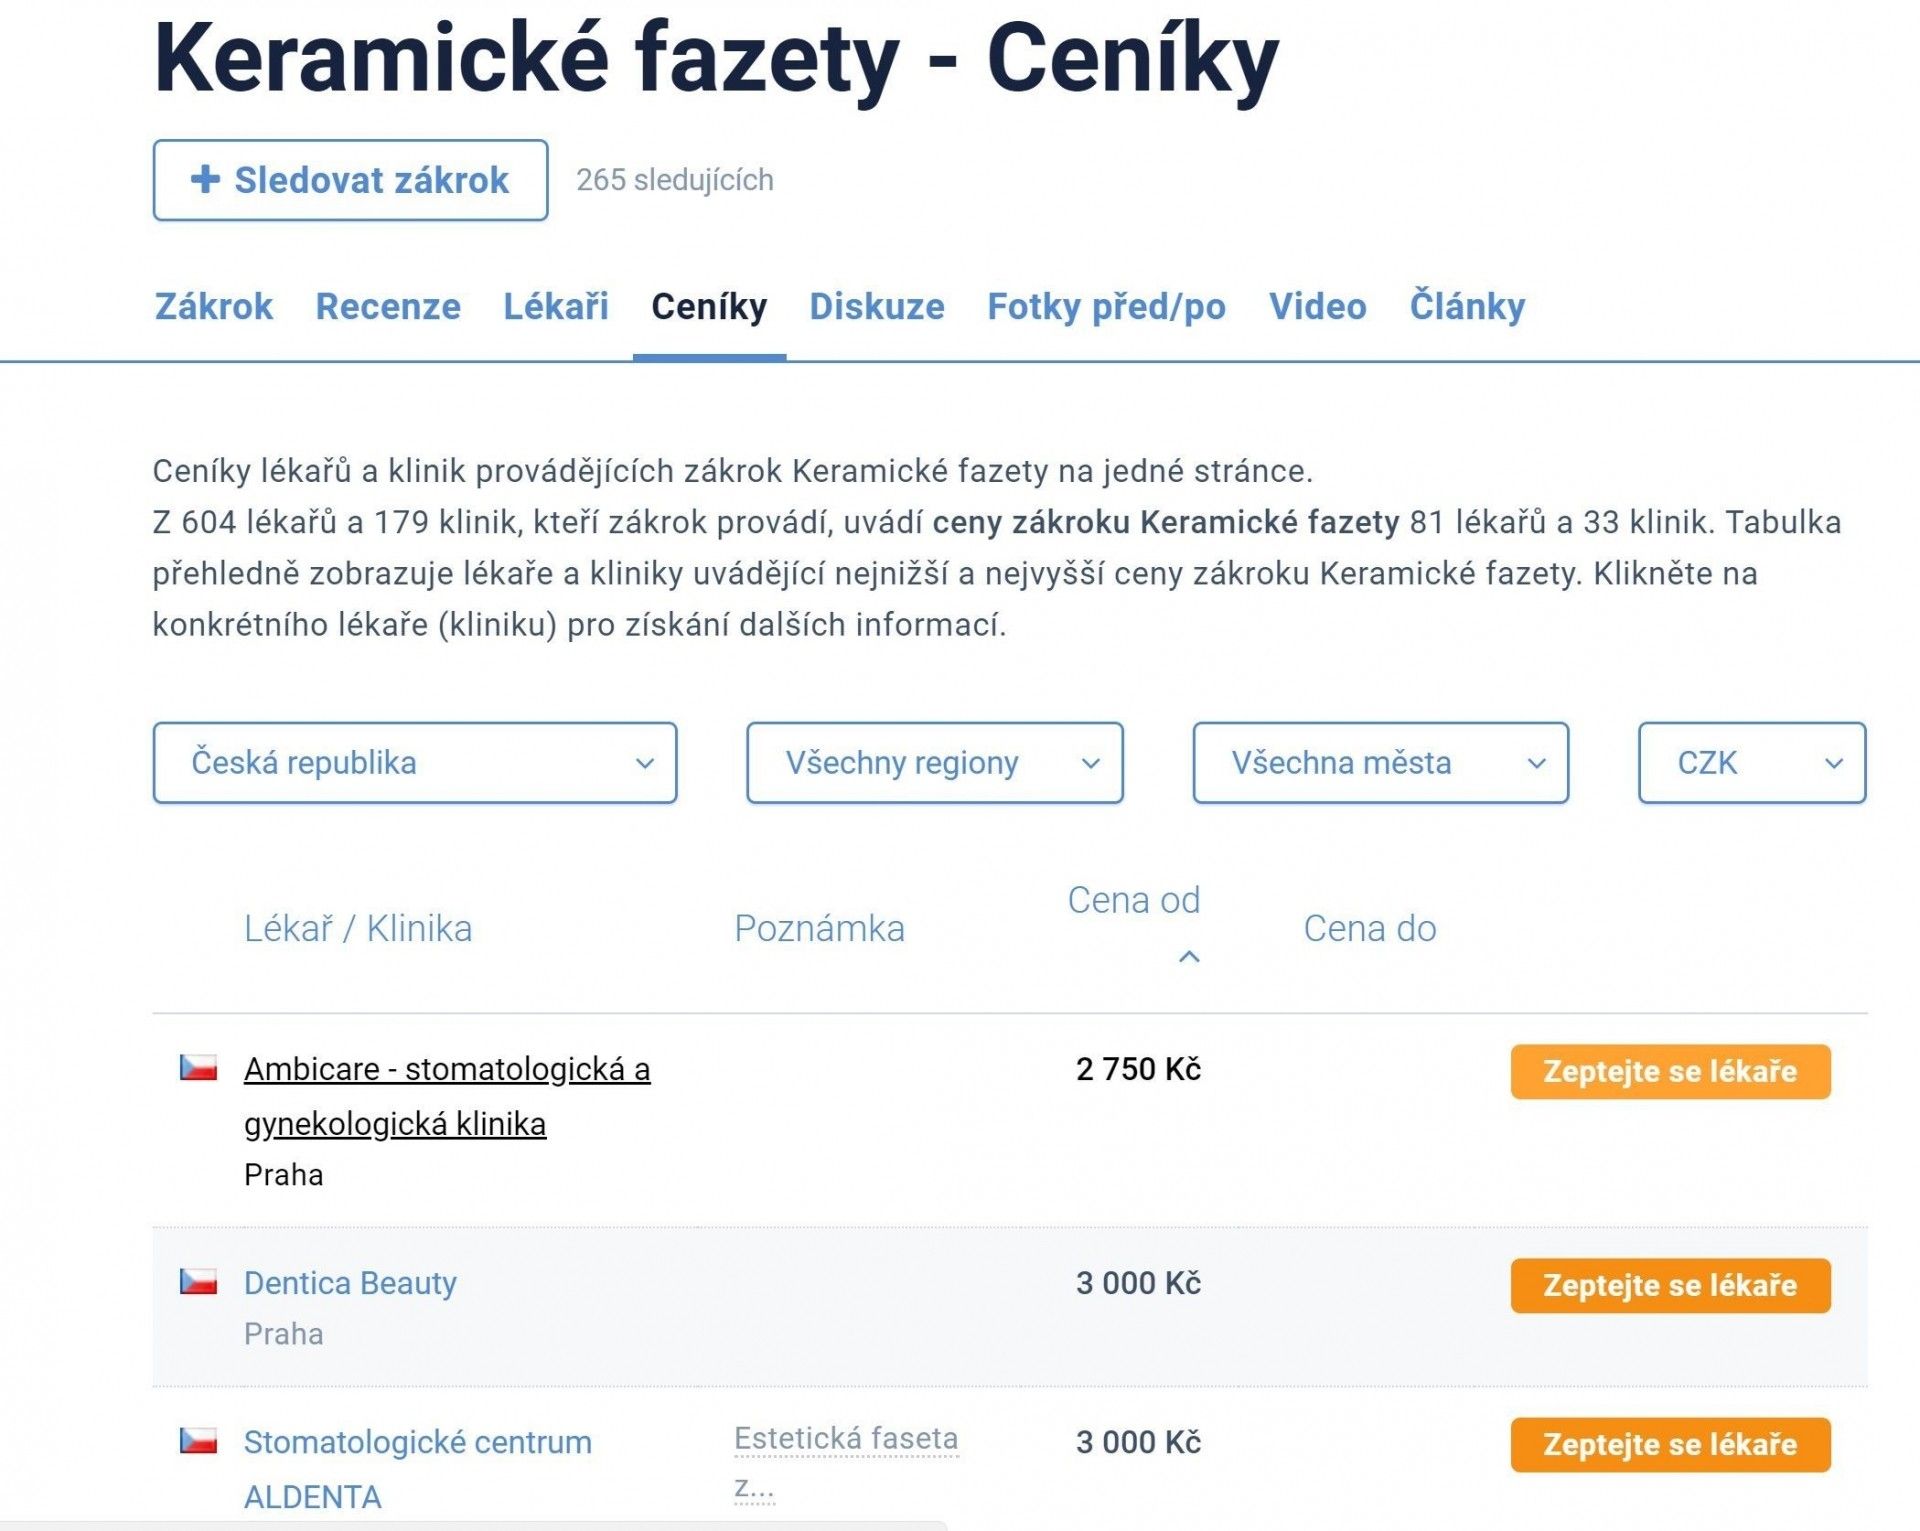
Task: Click the Czech flag beside Ambicare
Action: pyautogui.click(x=198, y=1067)
